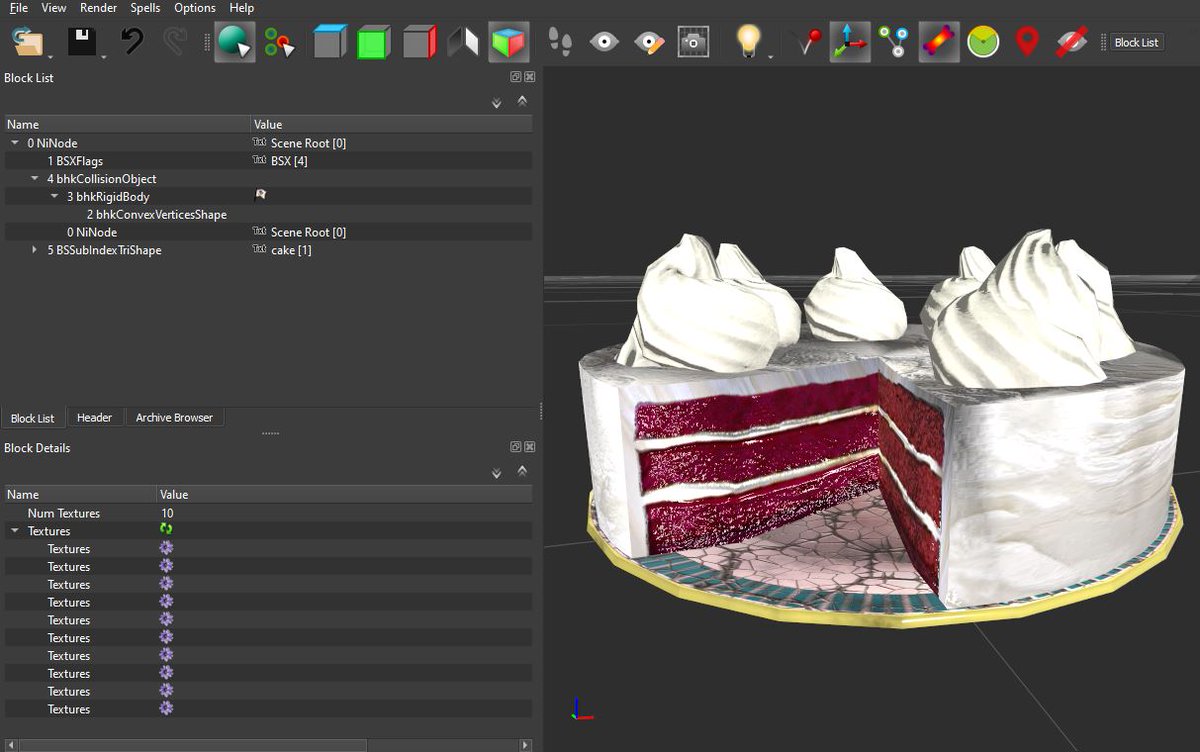Click the flag icon in bhkRigidBody row
The width and height of the screenshot is (1200, 752).
(x=261, y=196)
